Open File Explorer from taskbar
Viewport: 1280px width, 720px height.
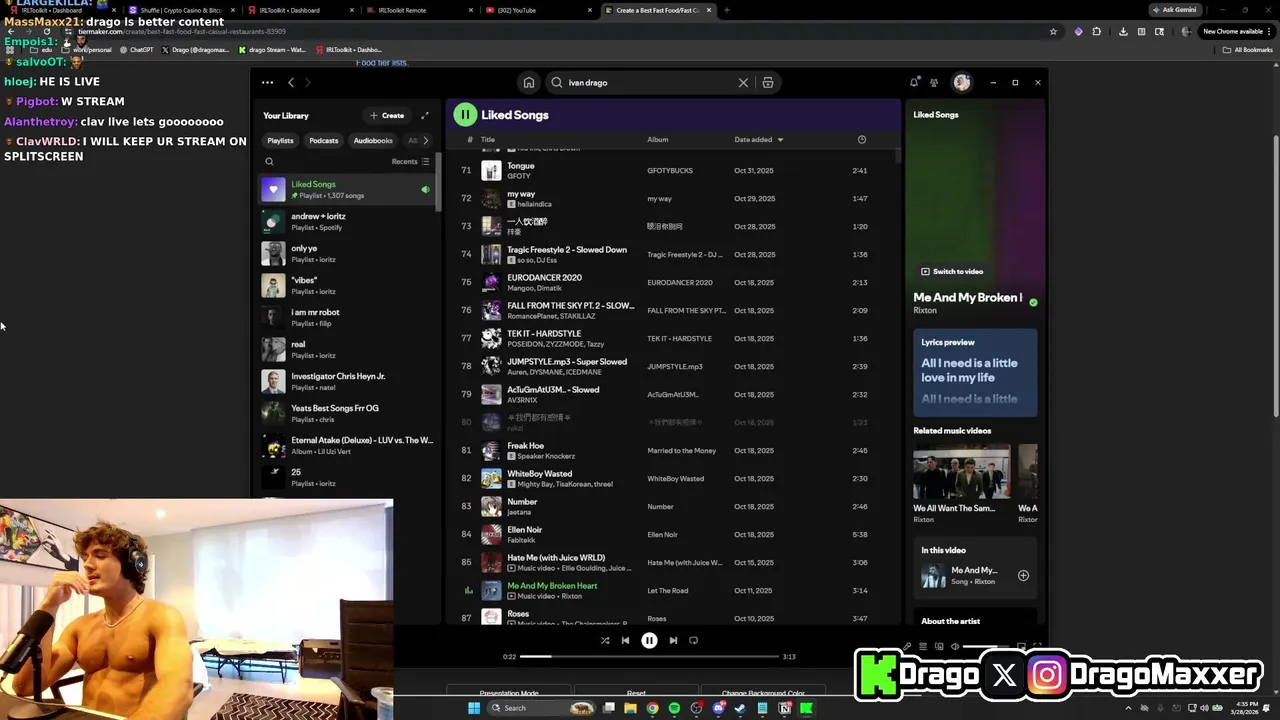[x=630, y=708]
